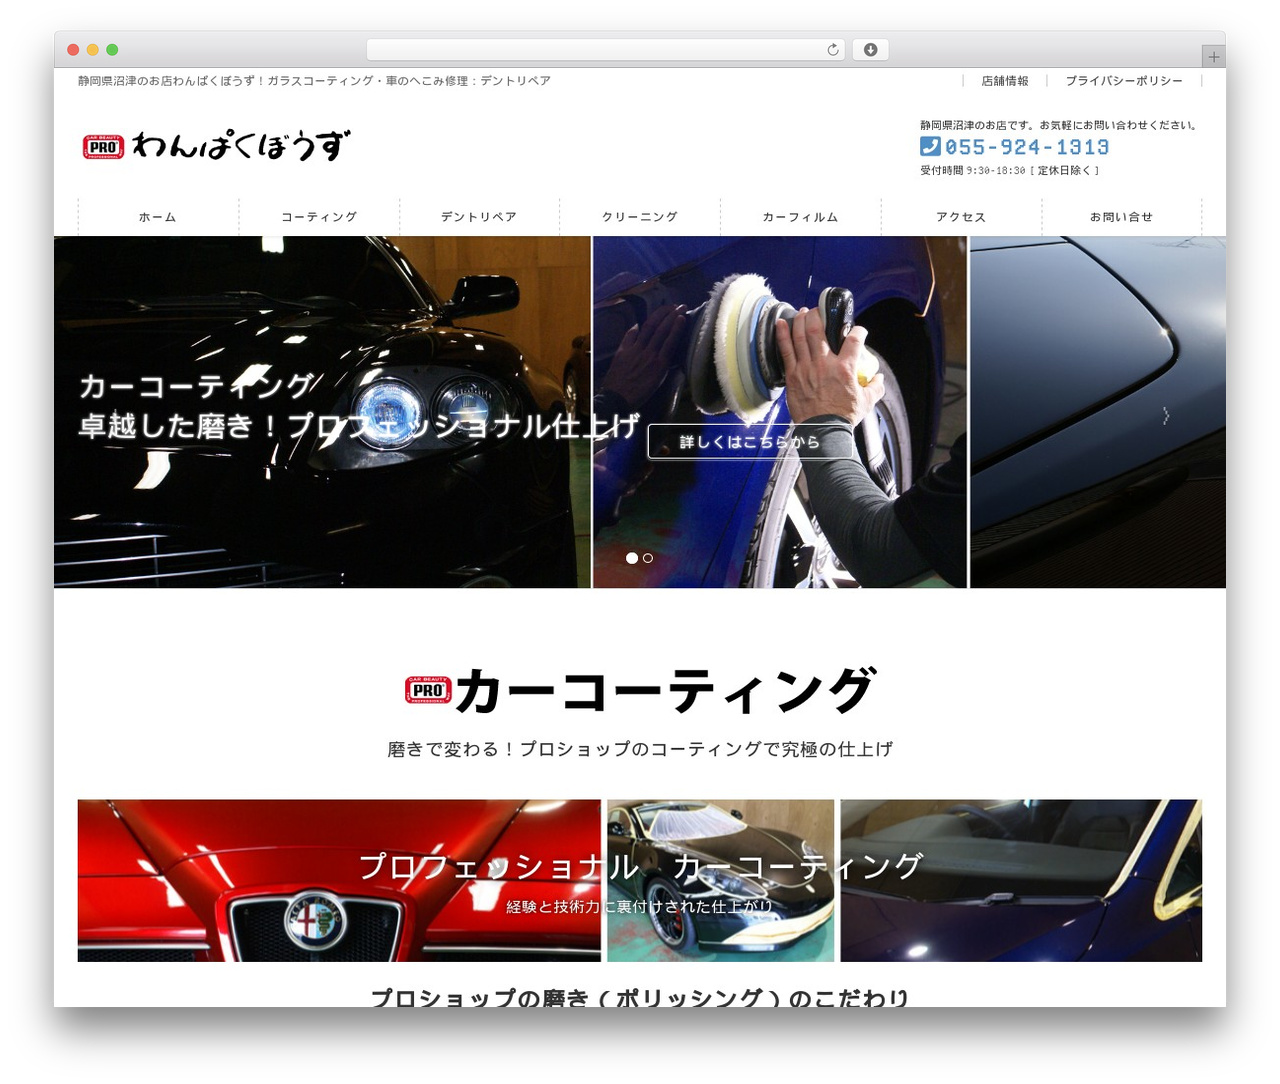
Task: Click the 経験と技術力に裏付けされた仕上がり caption
Action: coord(640,906)
